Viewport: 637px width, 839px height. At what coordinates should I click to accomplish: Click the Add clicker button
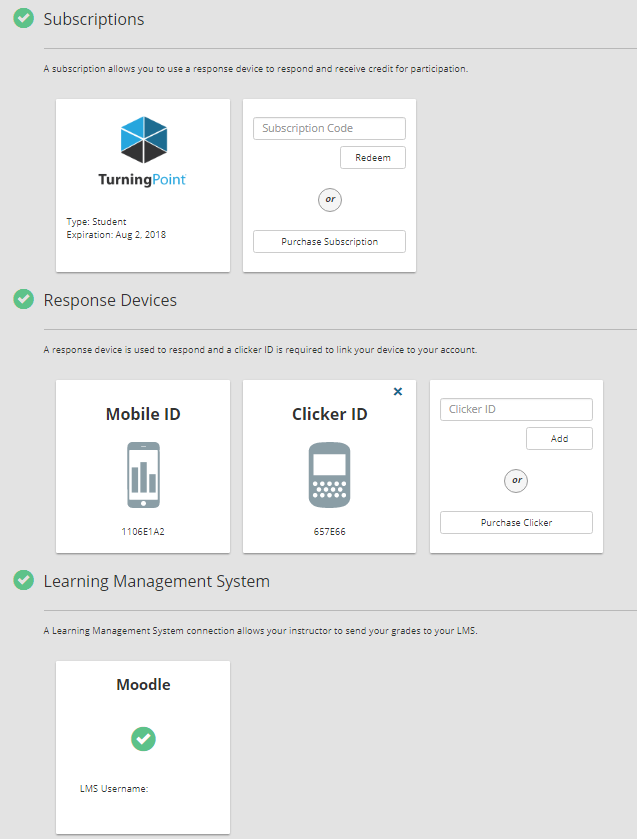[559, 438]
